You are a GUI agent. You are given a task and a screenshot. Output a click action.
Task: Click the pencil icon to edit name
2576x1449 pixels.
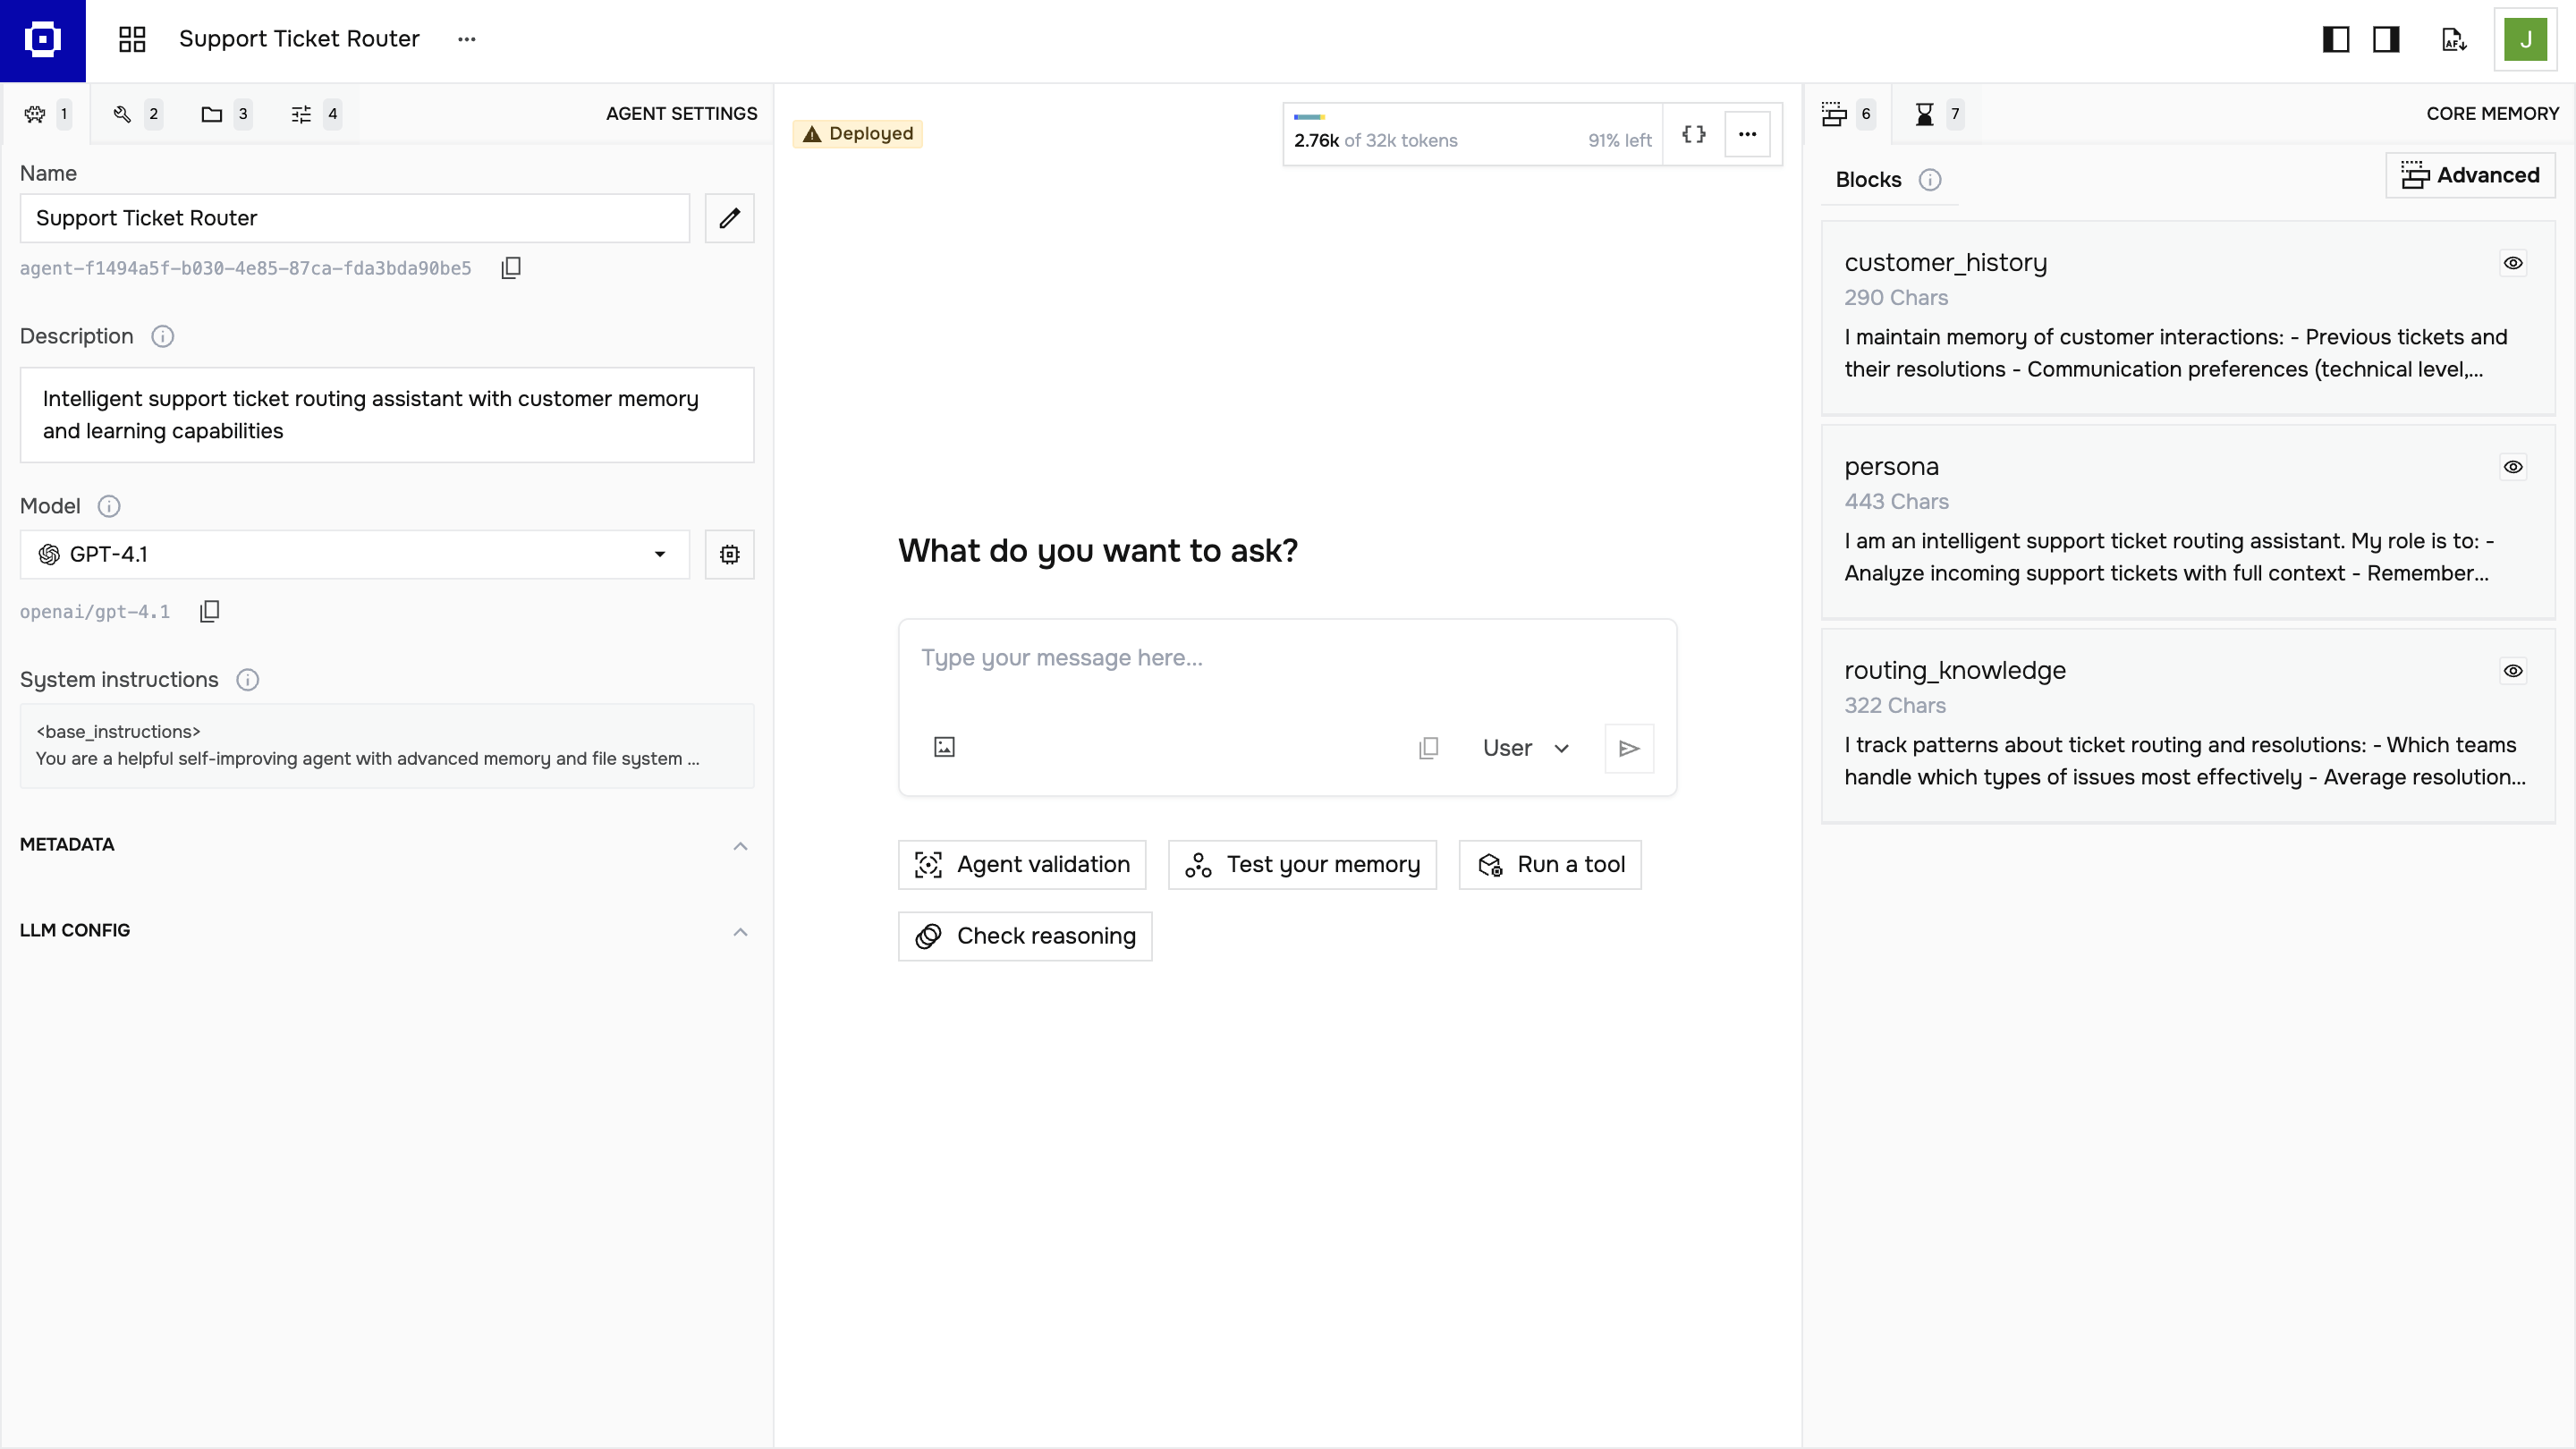pyautogui.click(x=729, y=218)
